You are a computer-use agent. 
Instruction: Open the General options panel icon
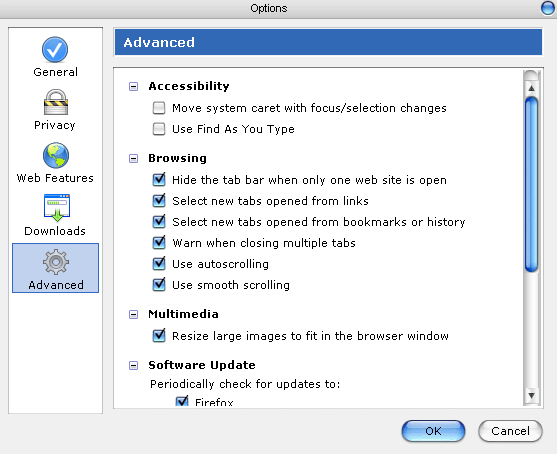coord(55,49)
